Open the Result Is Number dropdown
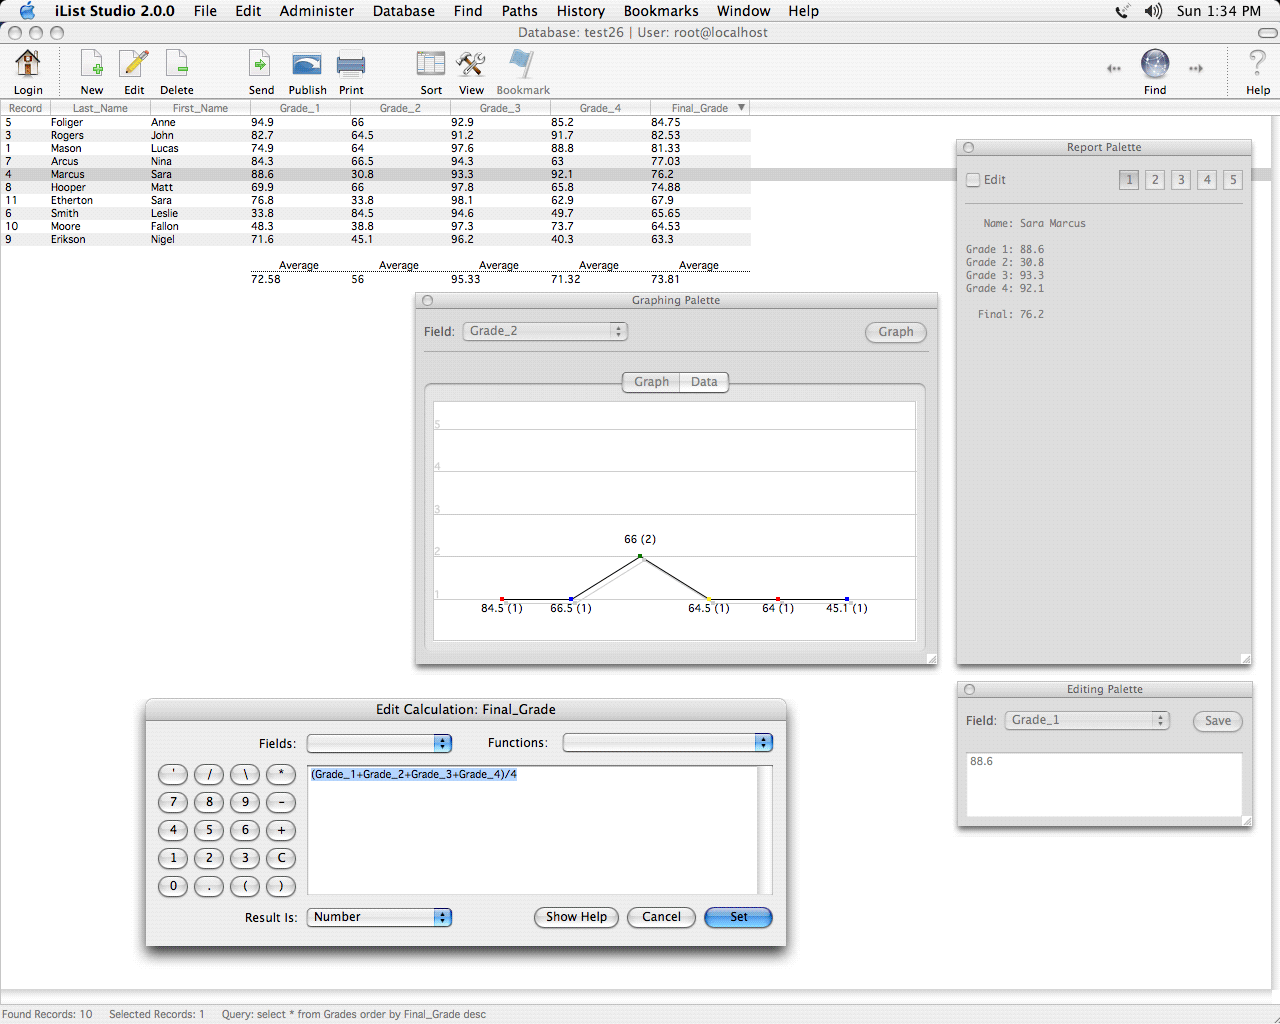1280x1024 pixels. (x=379, y=917)
